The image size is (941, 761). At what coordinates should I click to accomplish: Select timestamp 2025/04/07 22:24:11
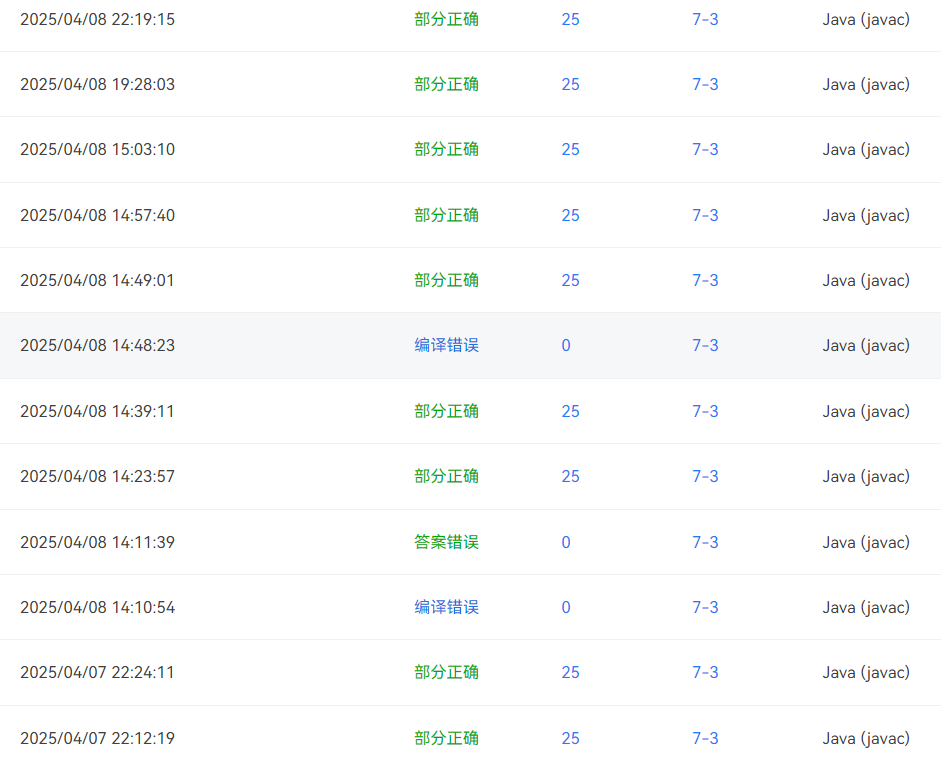(x=97, y=672)
